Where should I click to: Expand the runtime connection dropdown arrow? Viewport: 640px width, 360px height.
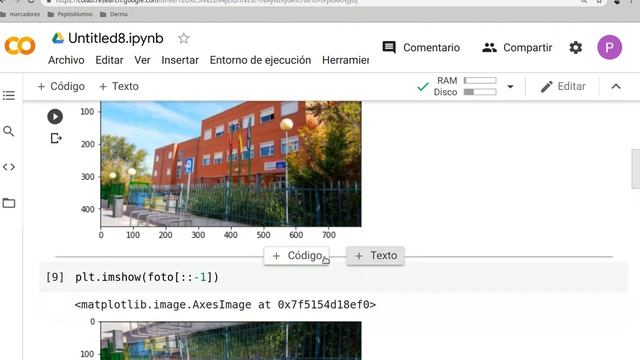coord(510,87)
